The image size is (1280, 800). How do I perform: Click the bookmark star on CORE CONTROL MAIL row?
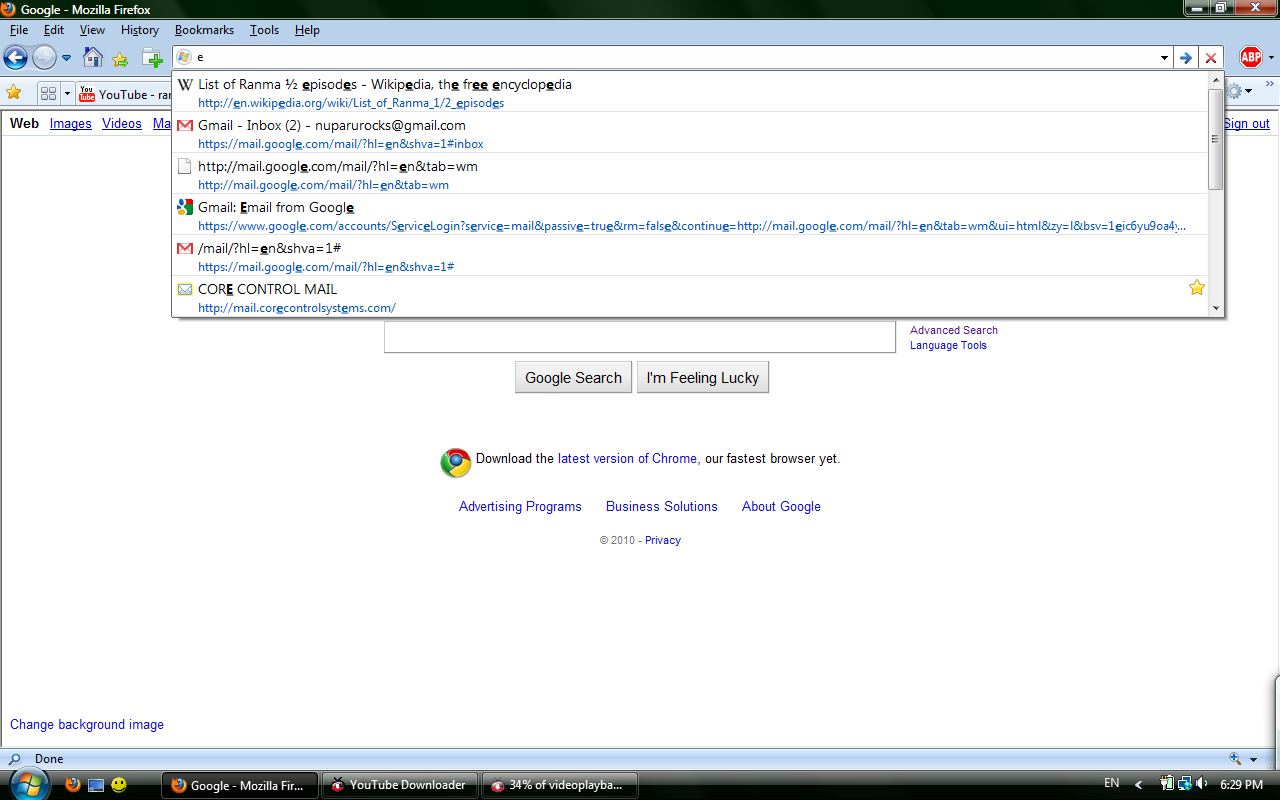point(1196,288)
